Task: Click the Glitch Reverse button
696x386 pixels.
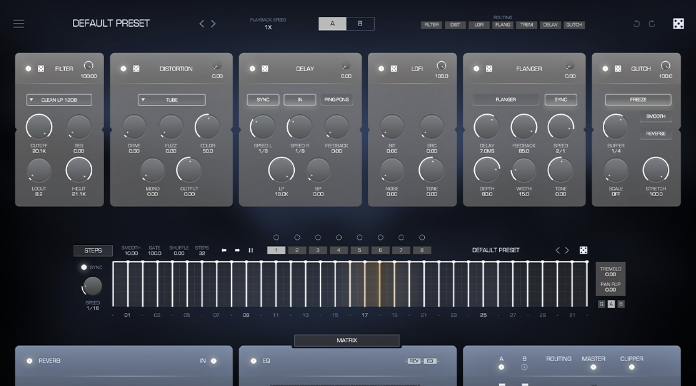Action: coord(656,134)
